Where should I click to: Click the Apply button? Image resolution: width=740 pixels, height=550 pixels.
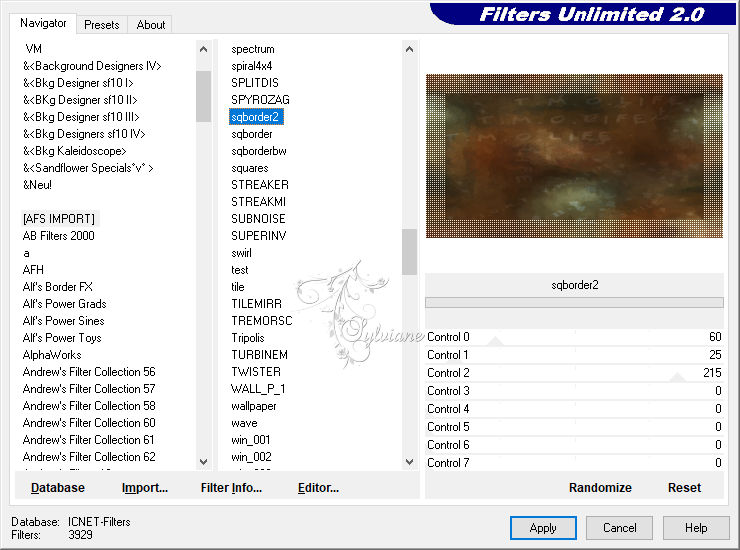coord(543,528)
